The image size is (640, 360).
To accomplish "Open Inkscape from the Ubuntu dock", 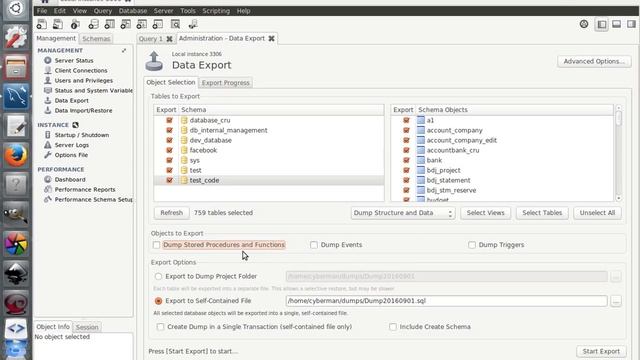I will point(16,273).
